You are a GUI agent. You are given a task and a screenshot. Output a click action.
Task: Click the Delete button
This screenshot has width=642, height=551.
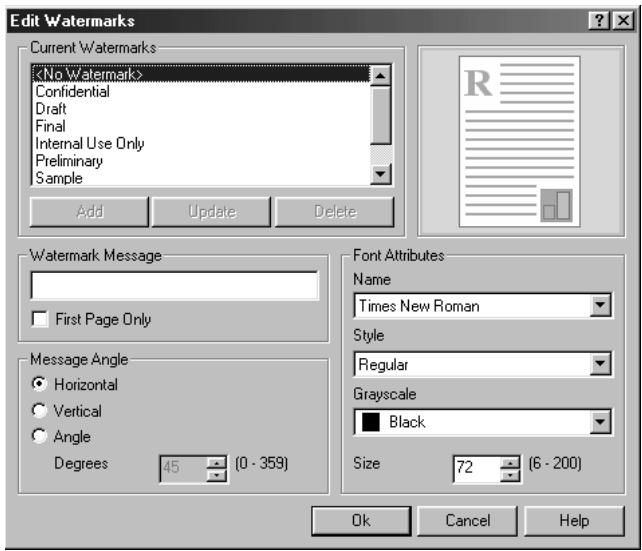335,212
